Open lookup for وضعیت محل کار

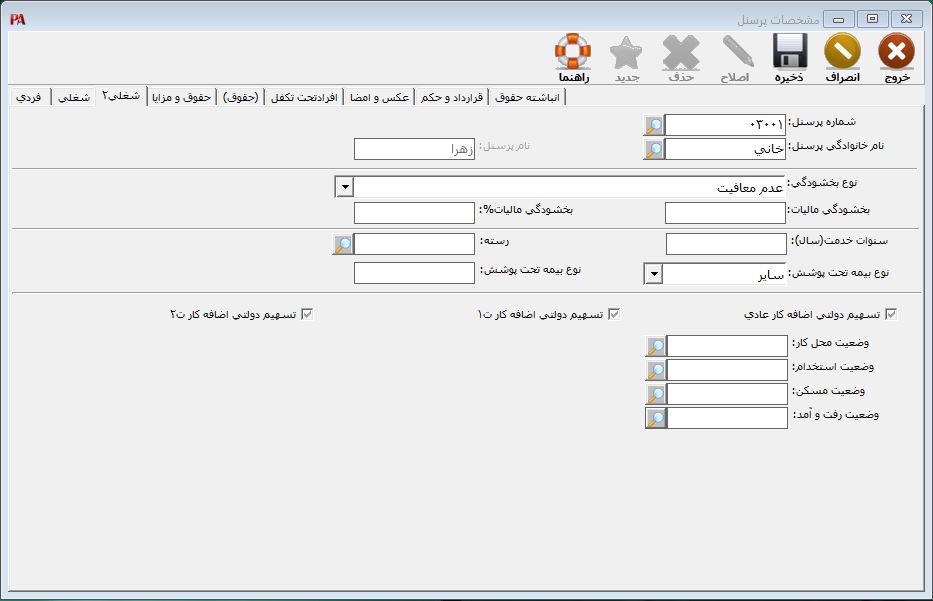point(655,346)
